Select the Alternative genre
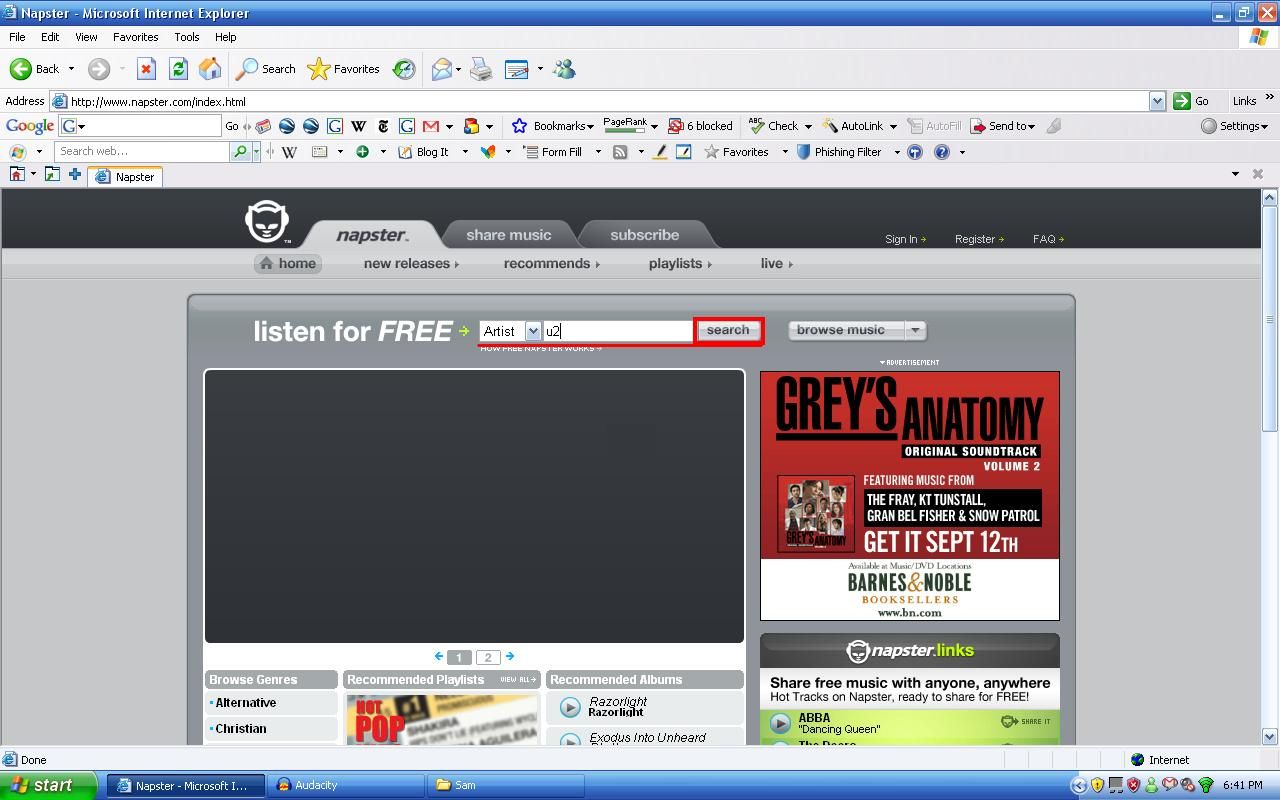Screen dimensions: 1280x800 (246, 703)
